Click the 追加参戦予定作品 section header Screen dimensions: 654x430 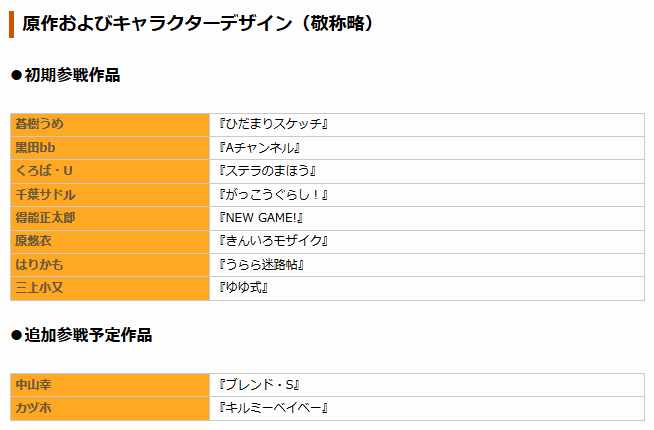coord(82,335)
